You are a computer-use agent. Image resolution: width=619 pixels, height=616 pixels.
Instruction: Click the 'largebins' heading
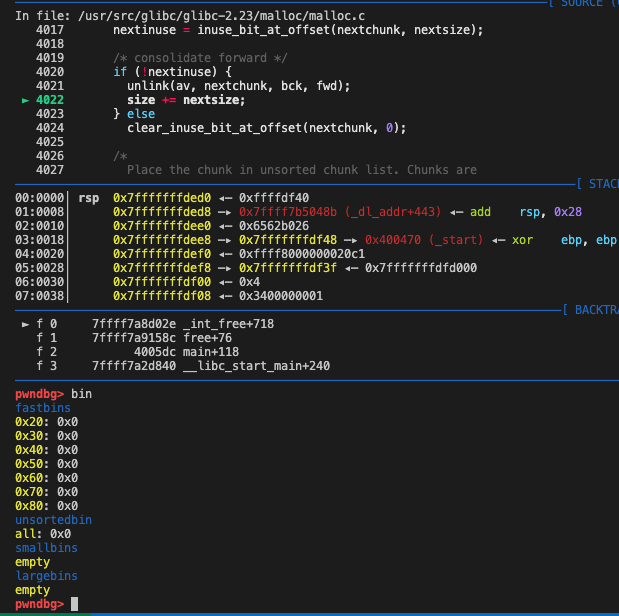point(47,576)
